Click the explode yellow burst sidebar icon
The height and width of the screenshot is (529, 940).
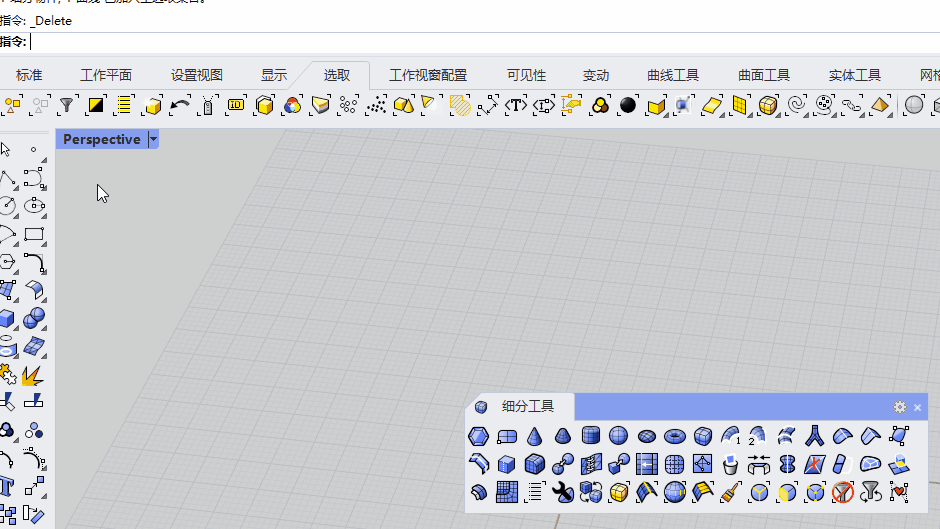coord(33,375)
